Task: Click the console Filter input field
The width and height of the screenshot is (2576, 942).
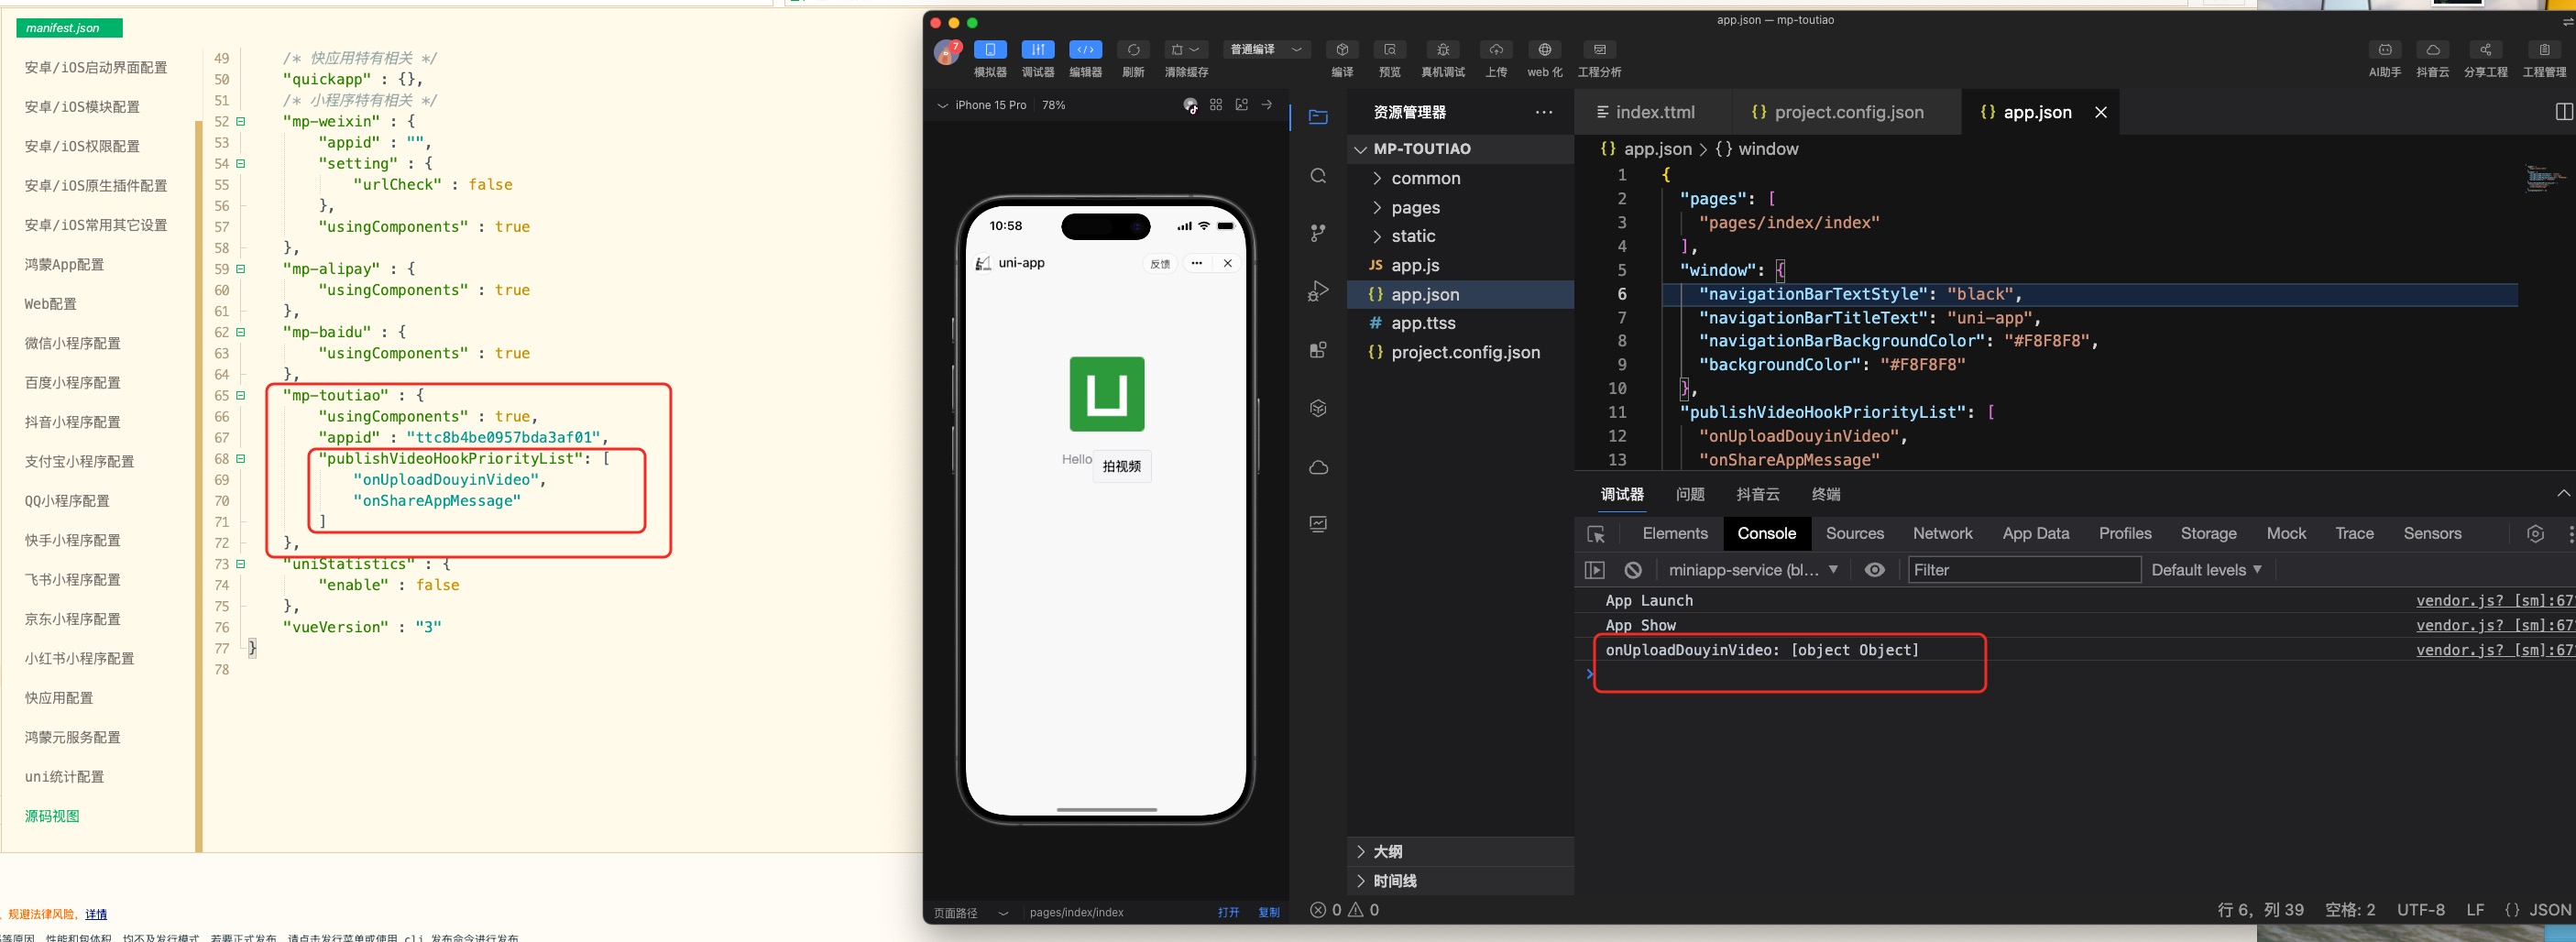Action: pos(2023,570)
